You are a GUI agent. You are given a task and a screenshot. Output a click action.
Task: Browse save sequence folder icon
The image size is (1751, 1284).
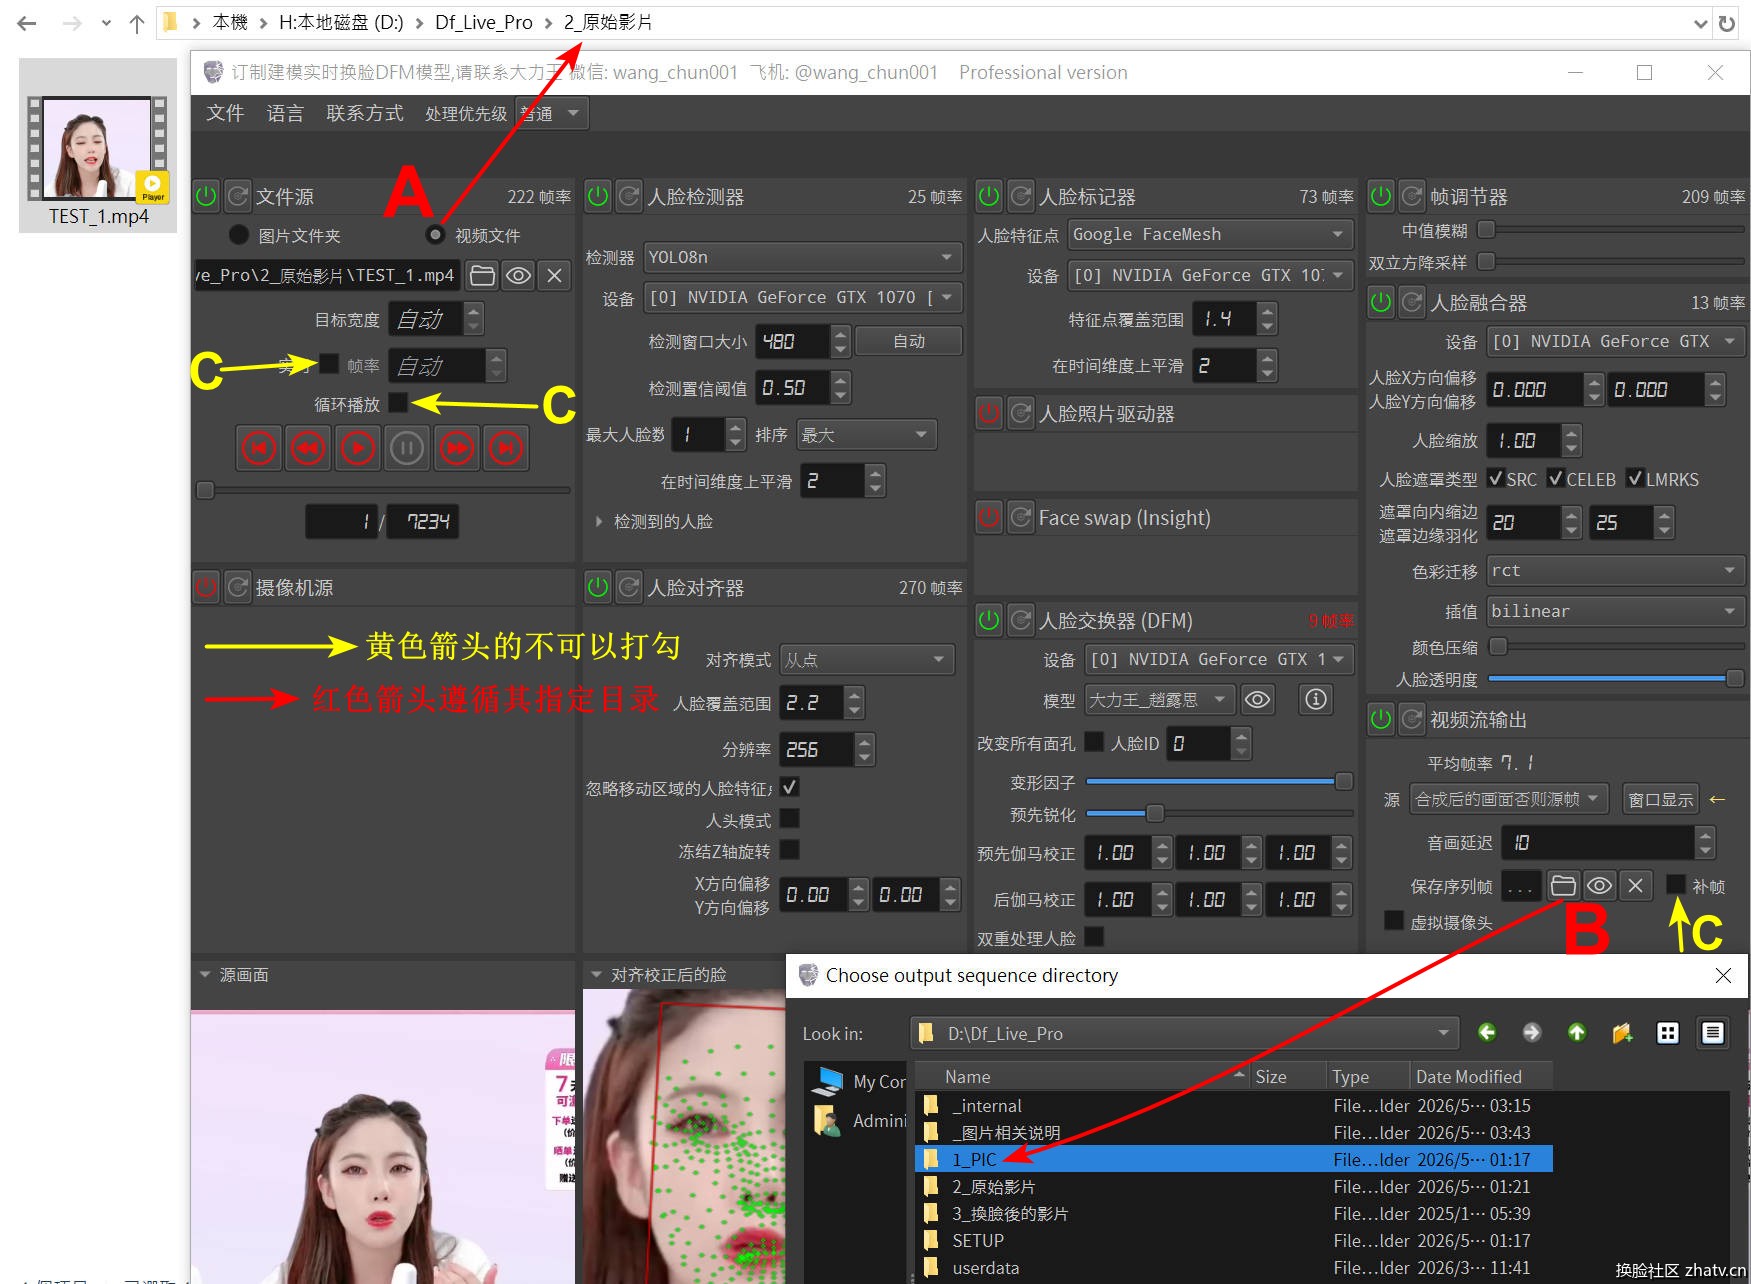coord(1563,885)
